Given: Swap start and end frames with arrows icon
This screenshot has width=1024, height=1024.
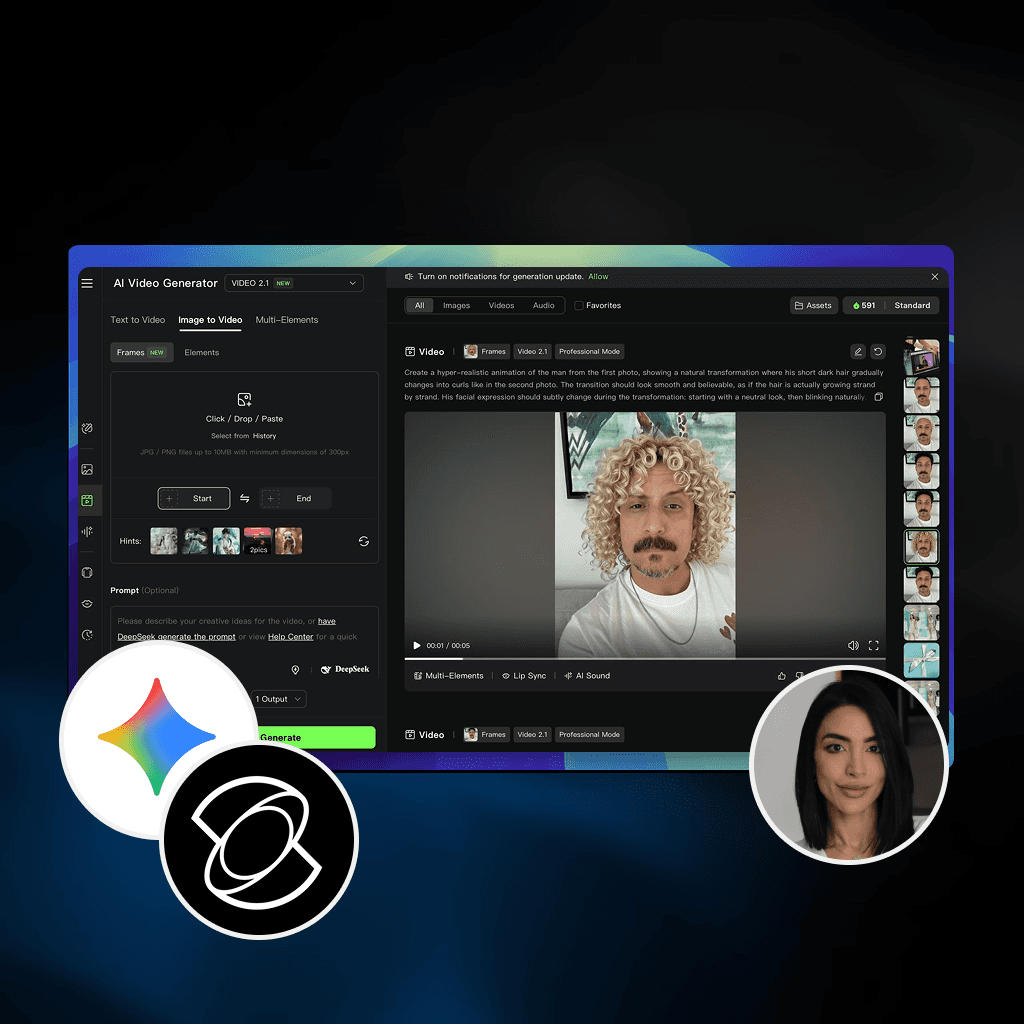Looking at the screenshot, I should pos(244,498).
